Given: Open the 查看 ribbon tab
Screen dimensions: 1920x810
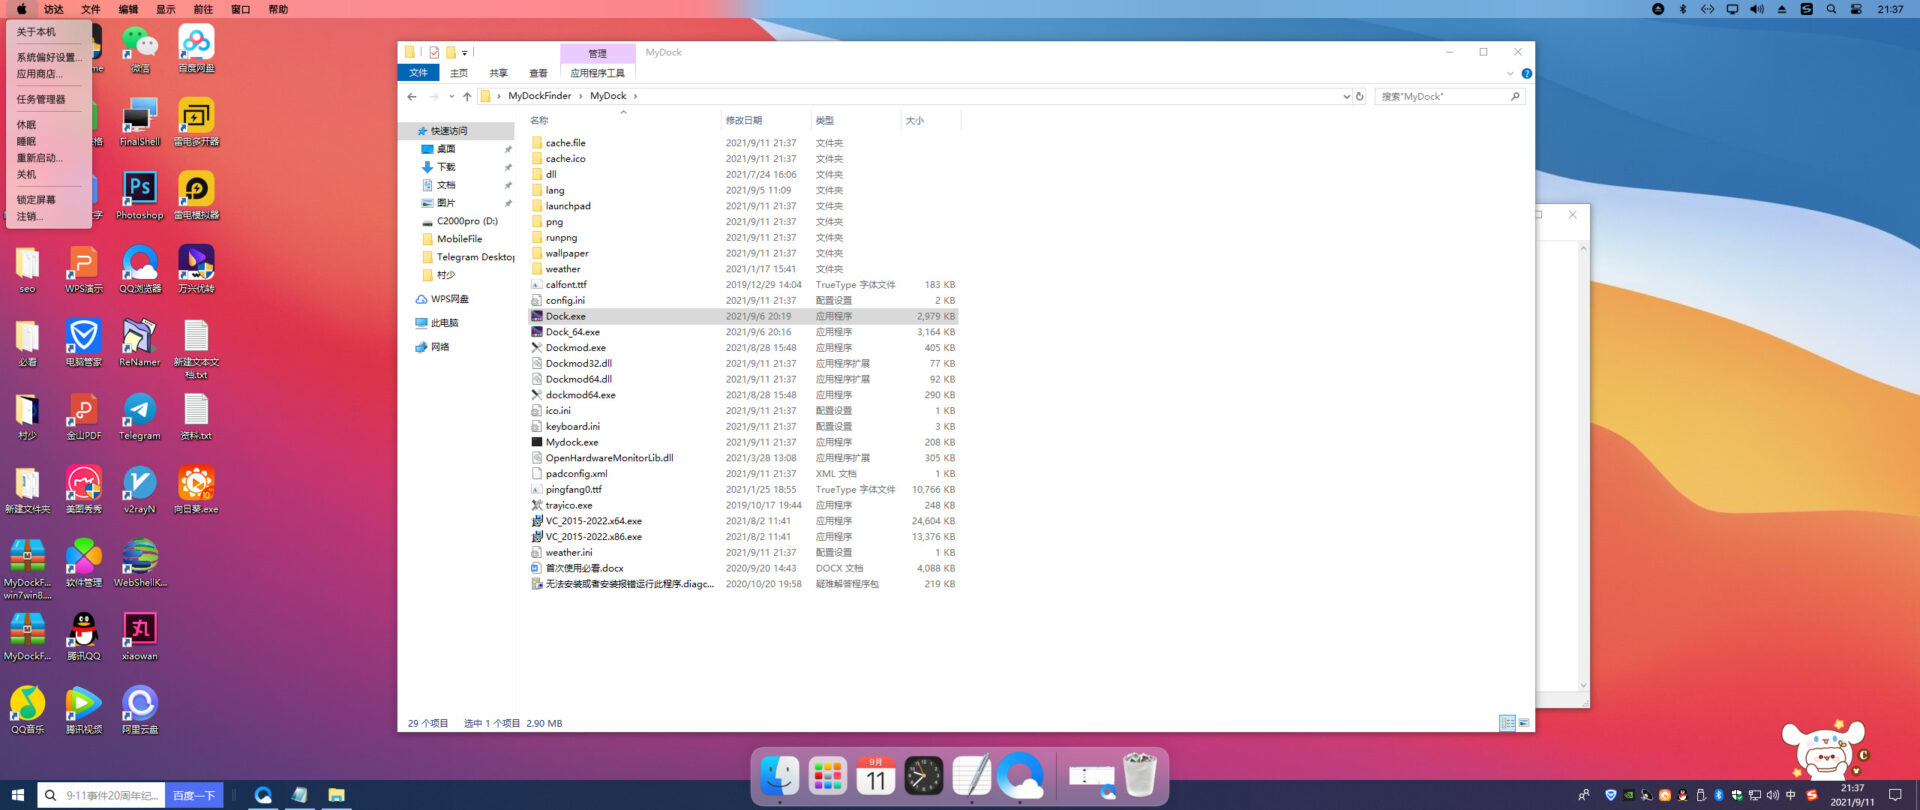Looking at the screenshot, I should click(538, 73).
